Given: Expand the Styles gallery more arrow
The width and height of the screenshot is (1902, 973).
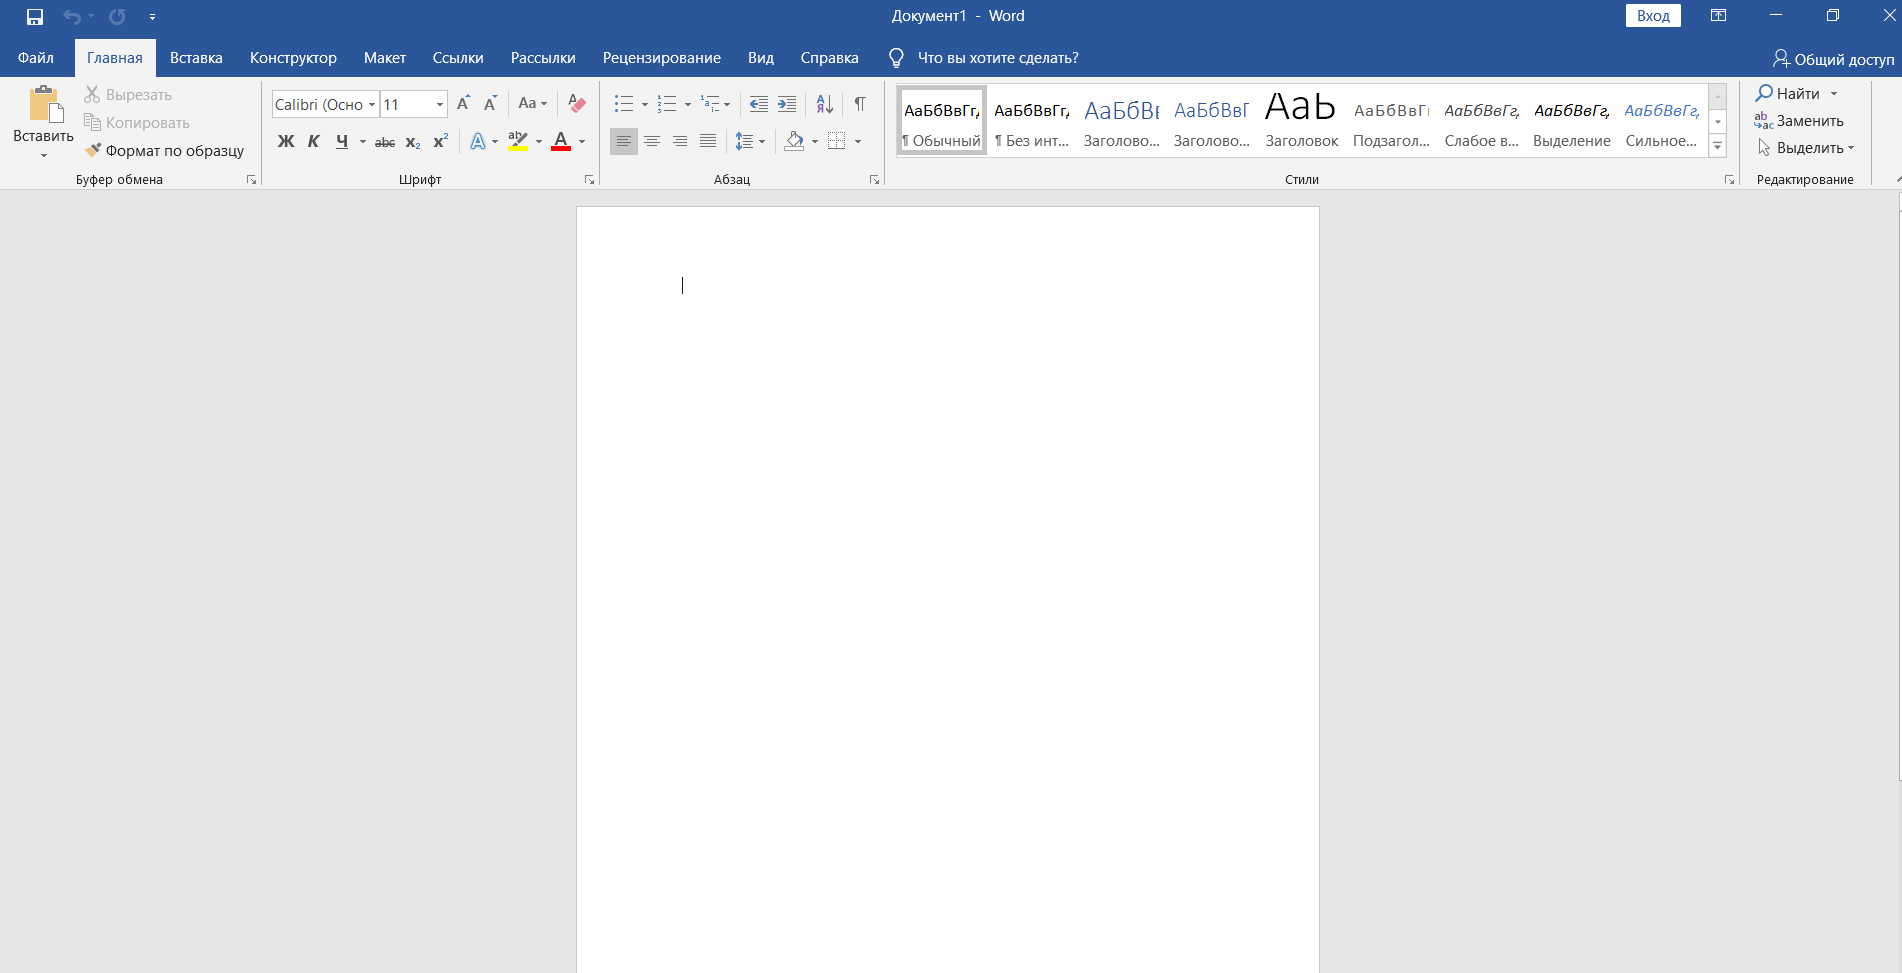Looking at the screenshot, I should pos(1718,146).
